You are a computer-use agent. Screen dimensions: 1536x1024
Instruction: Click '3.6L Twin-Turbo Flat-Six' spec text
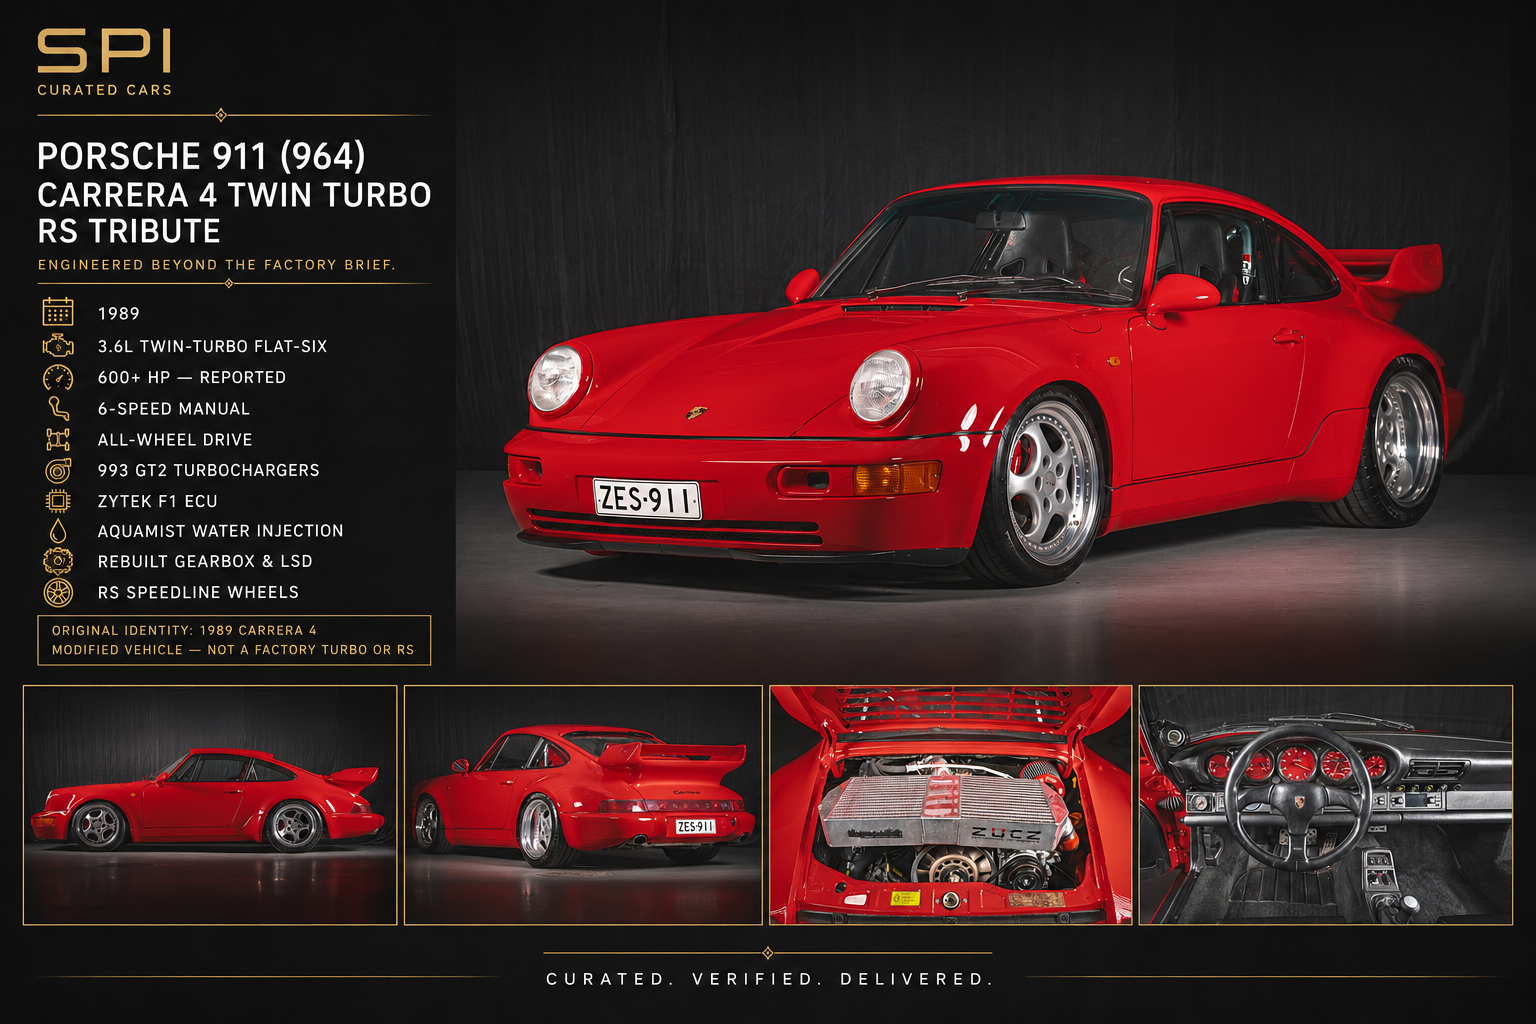click(x=212, y=346)
